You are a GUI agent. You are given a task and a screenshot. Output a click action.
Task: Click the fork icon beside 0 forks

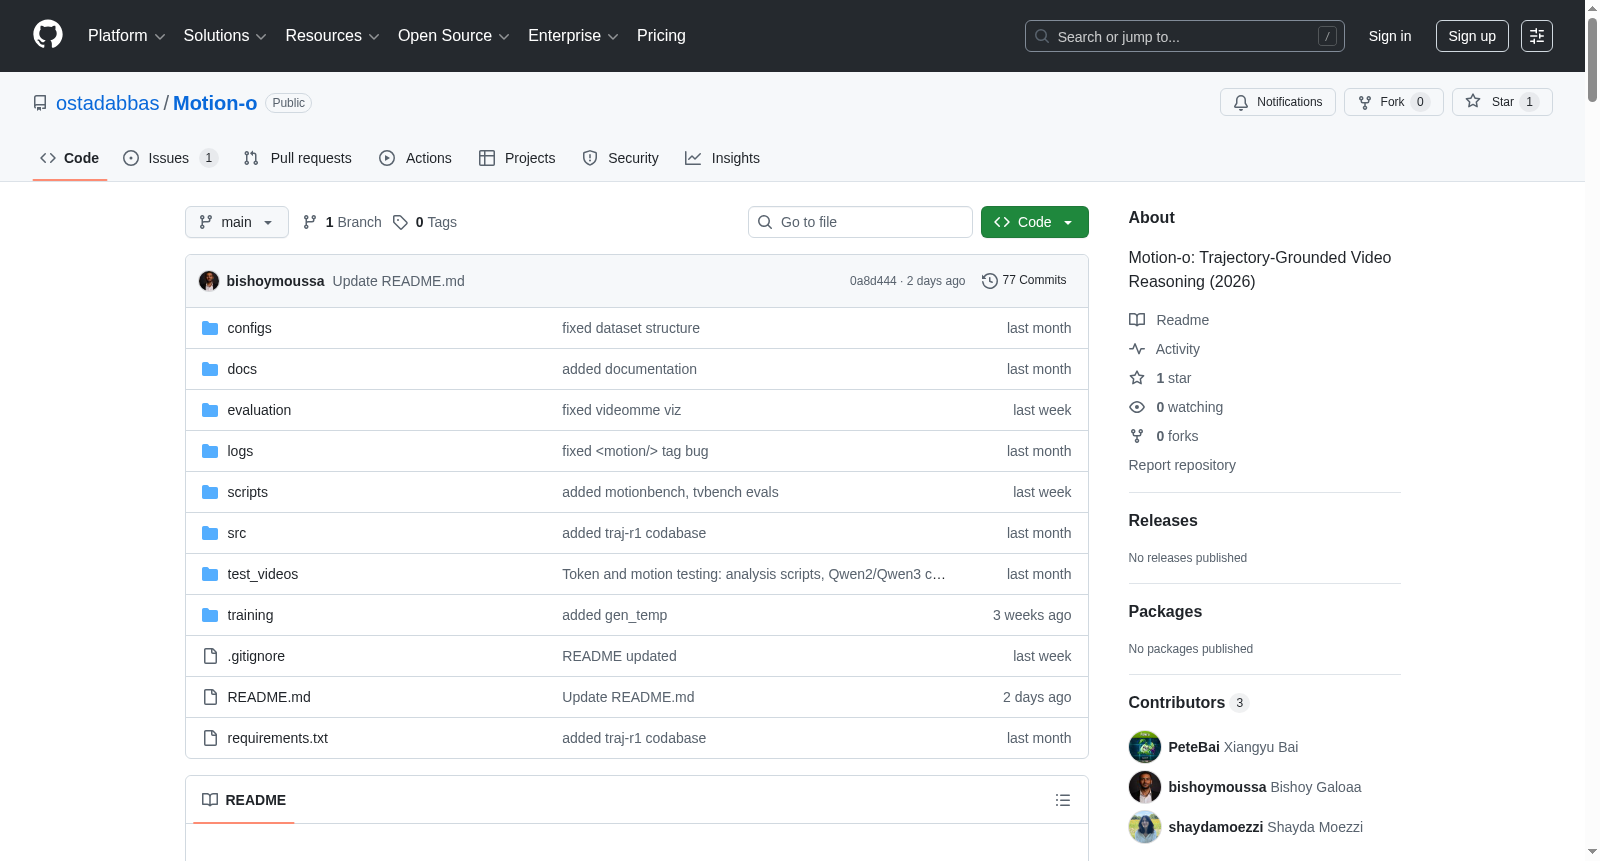click(1137, 436)
